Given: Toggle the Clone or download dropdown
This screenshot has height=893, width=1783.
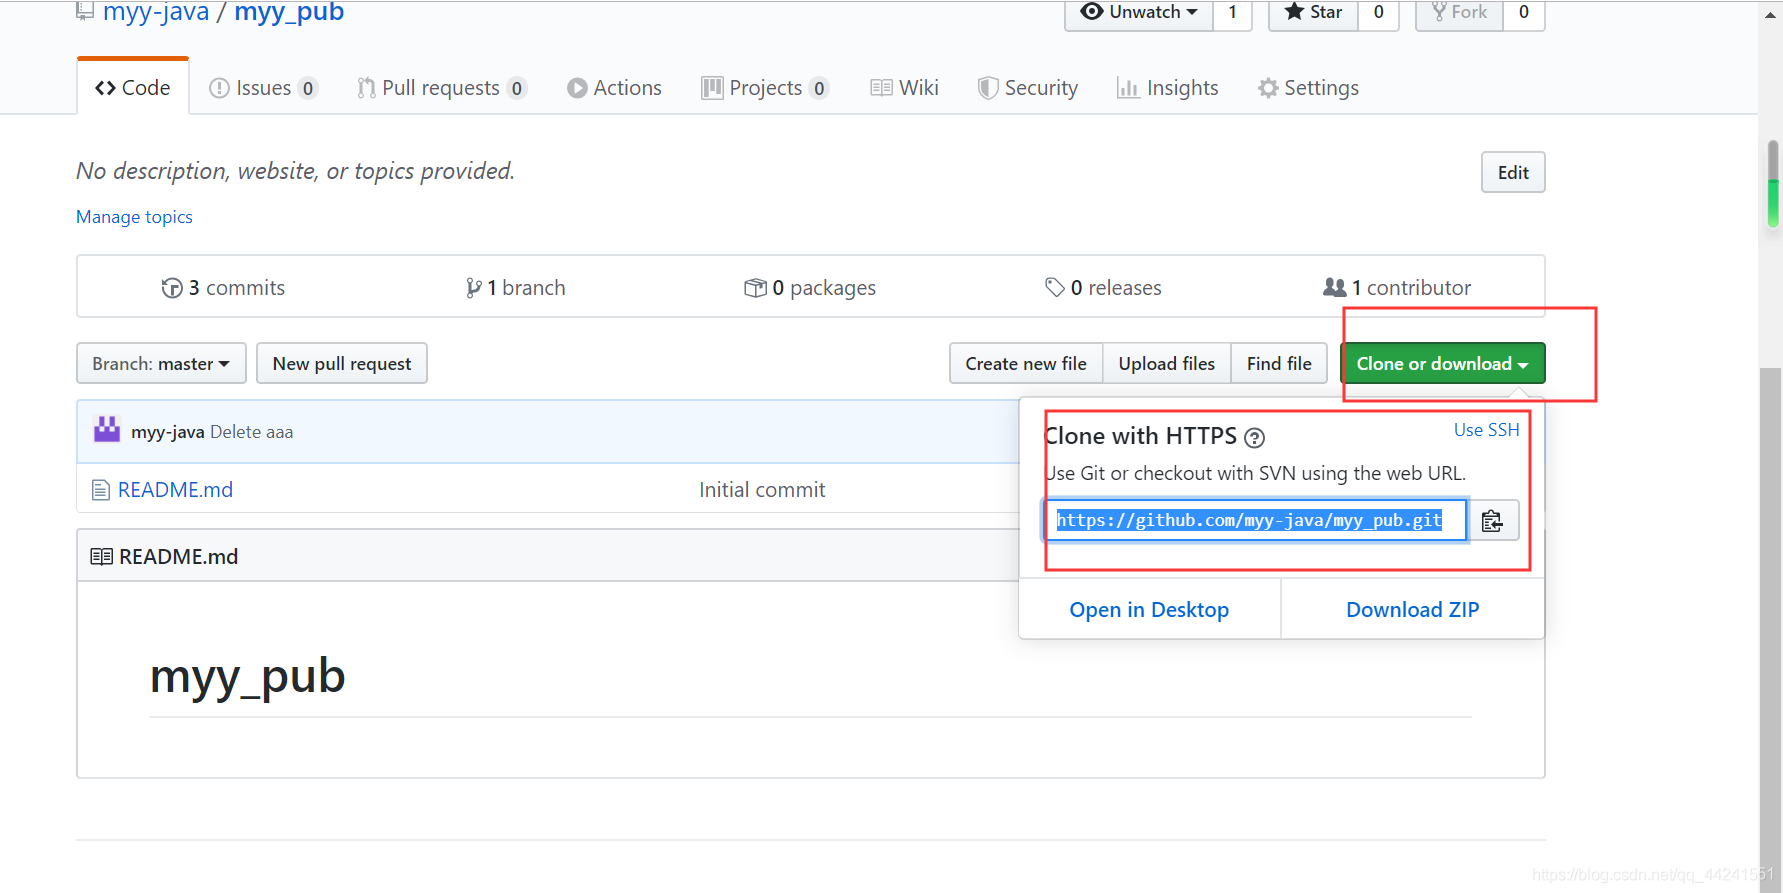Looking at the screenshot, I should pyautogui.click(x=1443, y=364).
